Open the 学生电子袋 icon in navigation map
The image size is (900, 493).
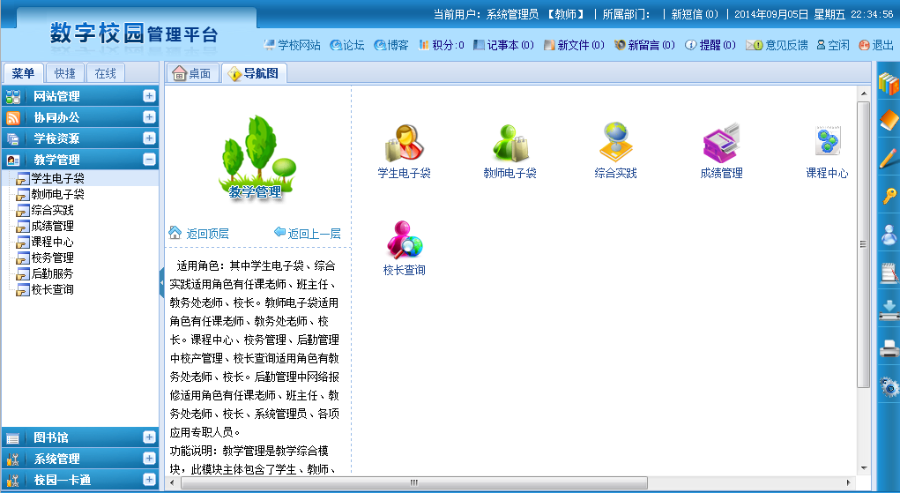pyautogui.click(x=405, y=142)
